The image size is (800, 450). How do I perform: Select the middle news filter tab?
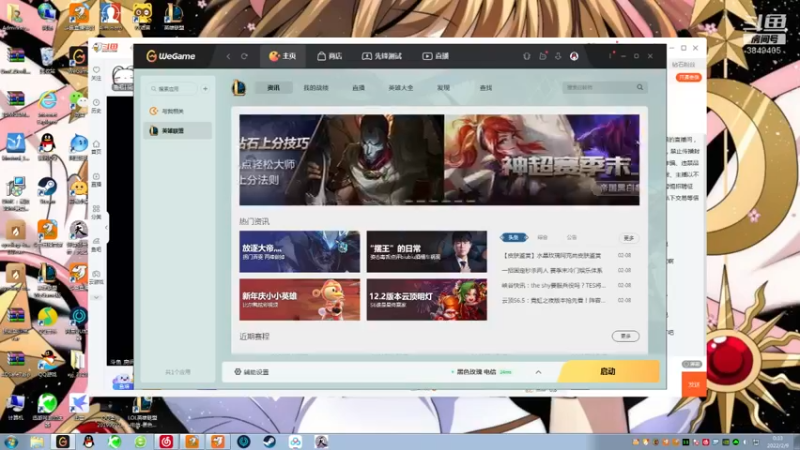542,237
